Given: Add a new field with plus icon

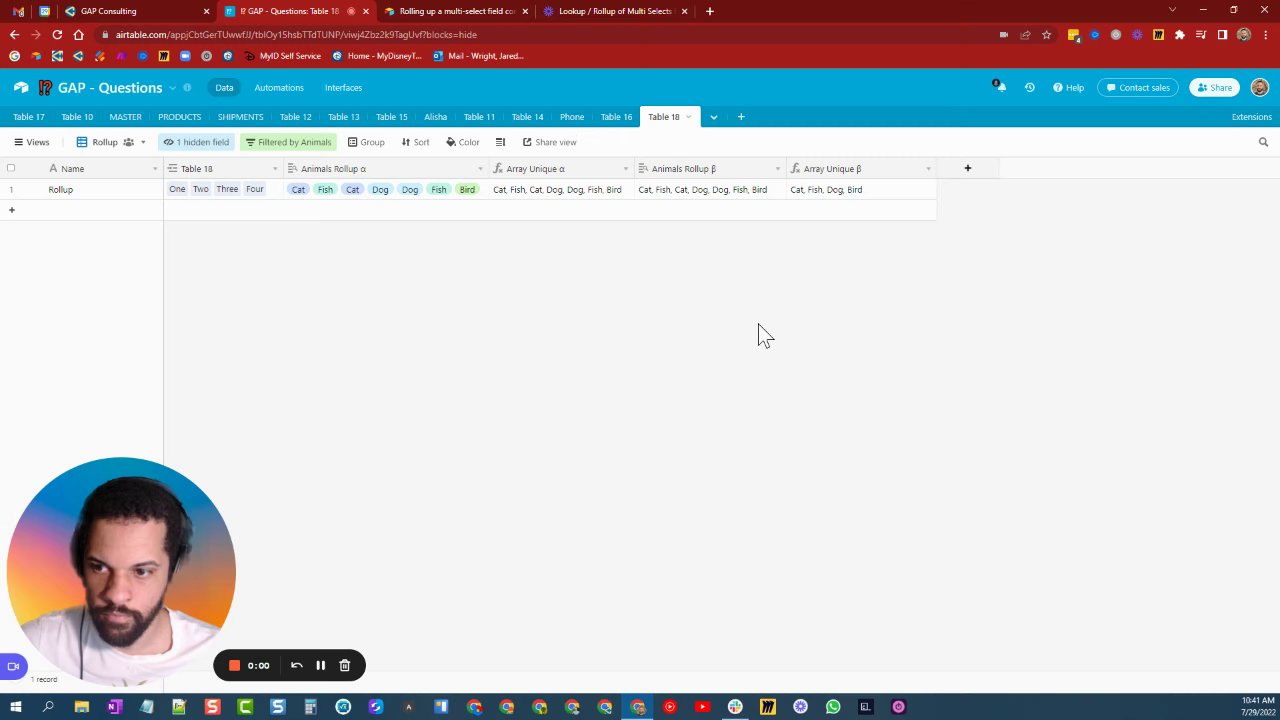Looking at the screenshot, I should point(967,168).
